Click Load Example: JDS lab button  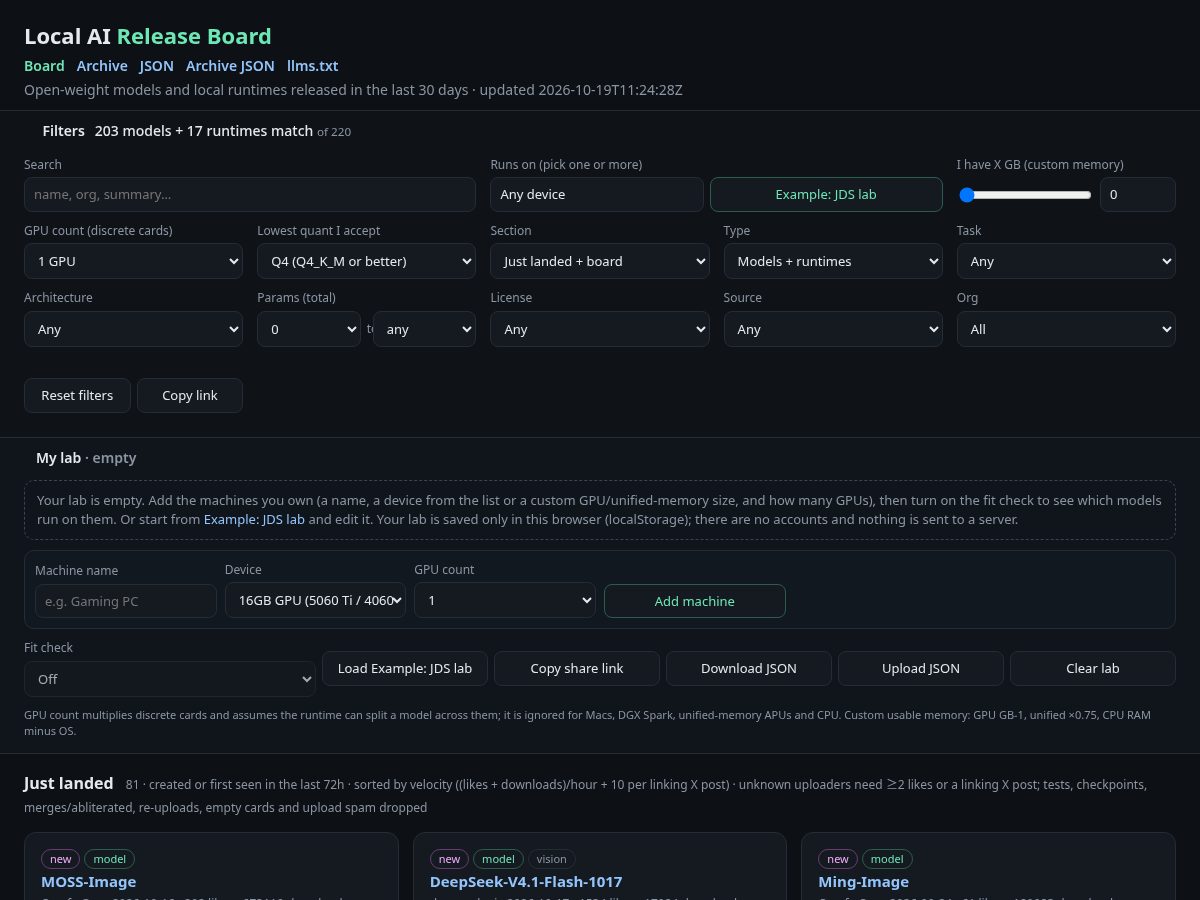(x=405, y=668)
